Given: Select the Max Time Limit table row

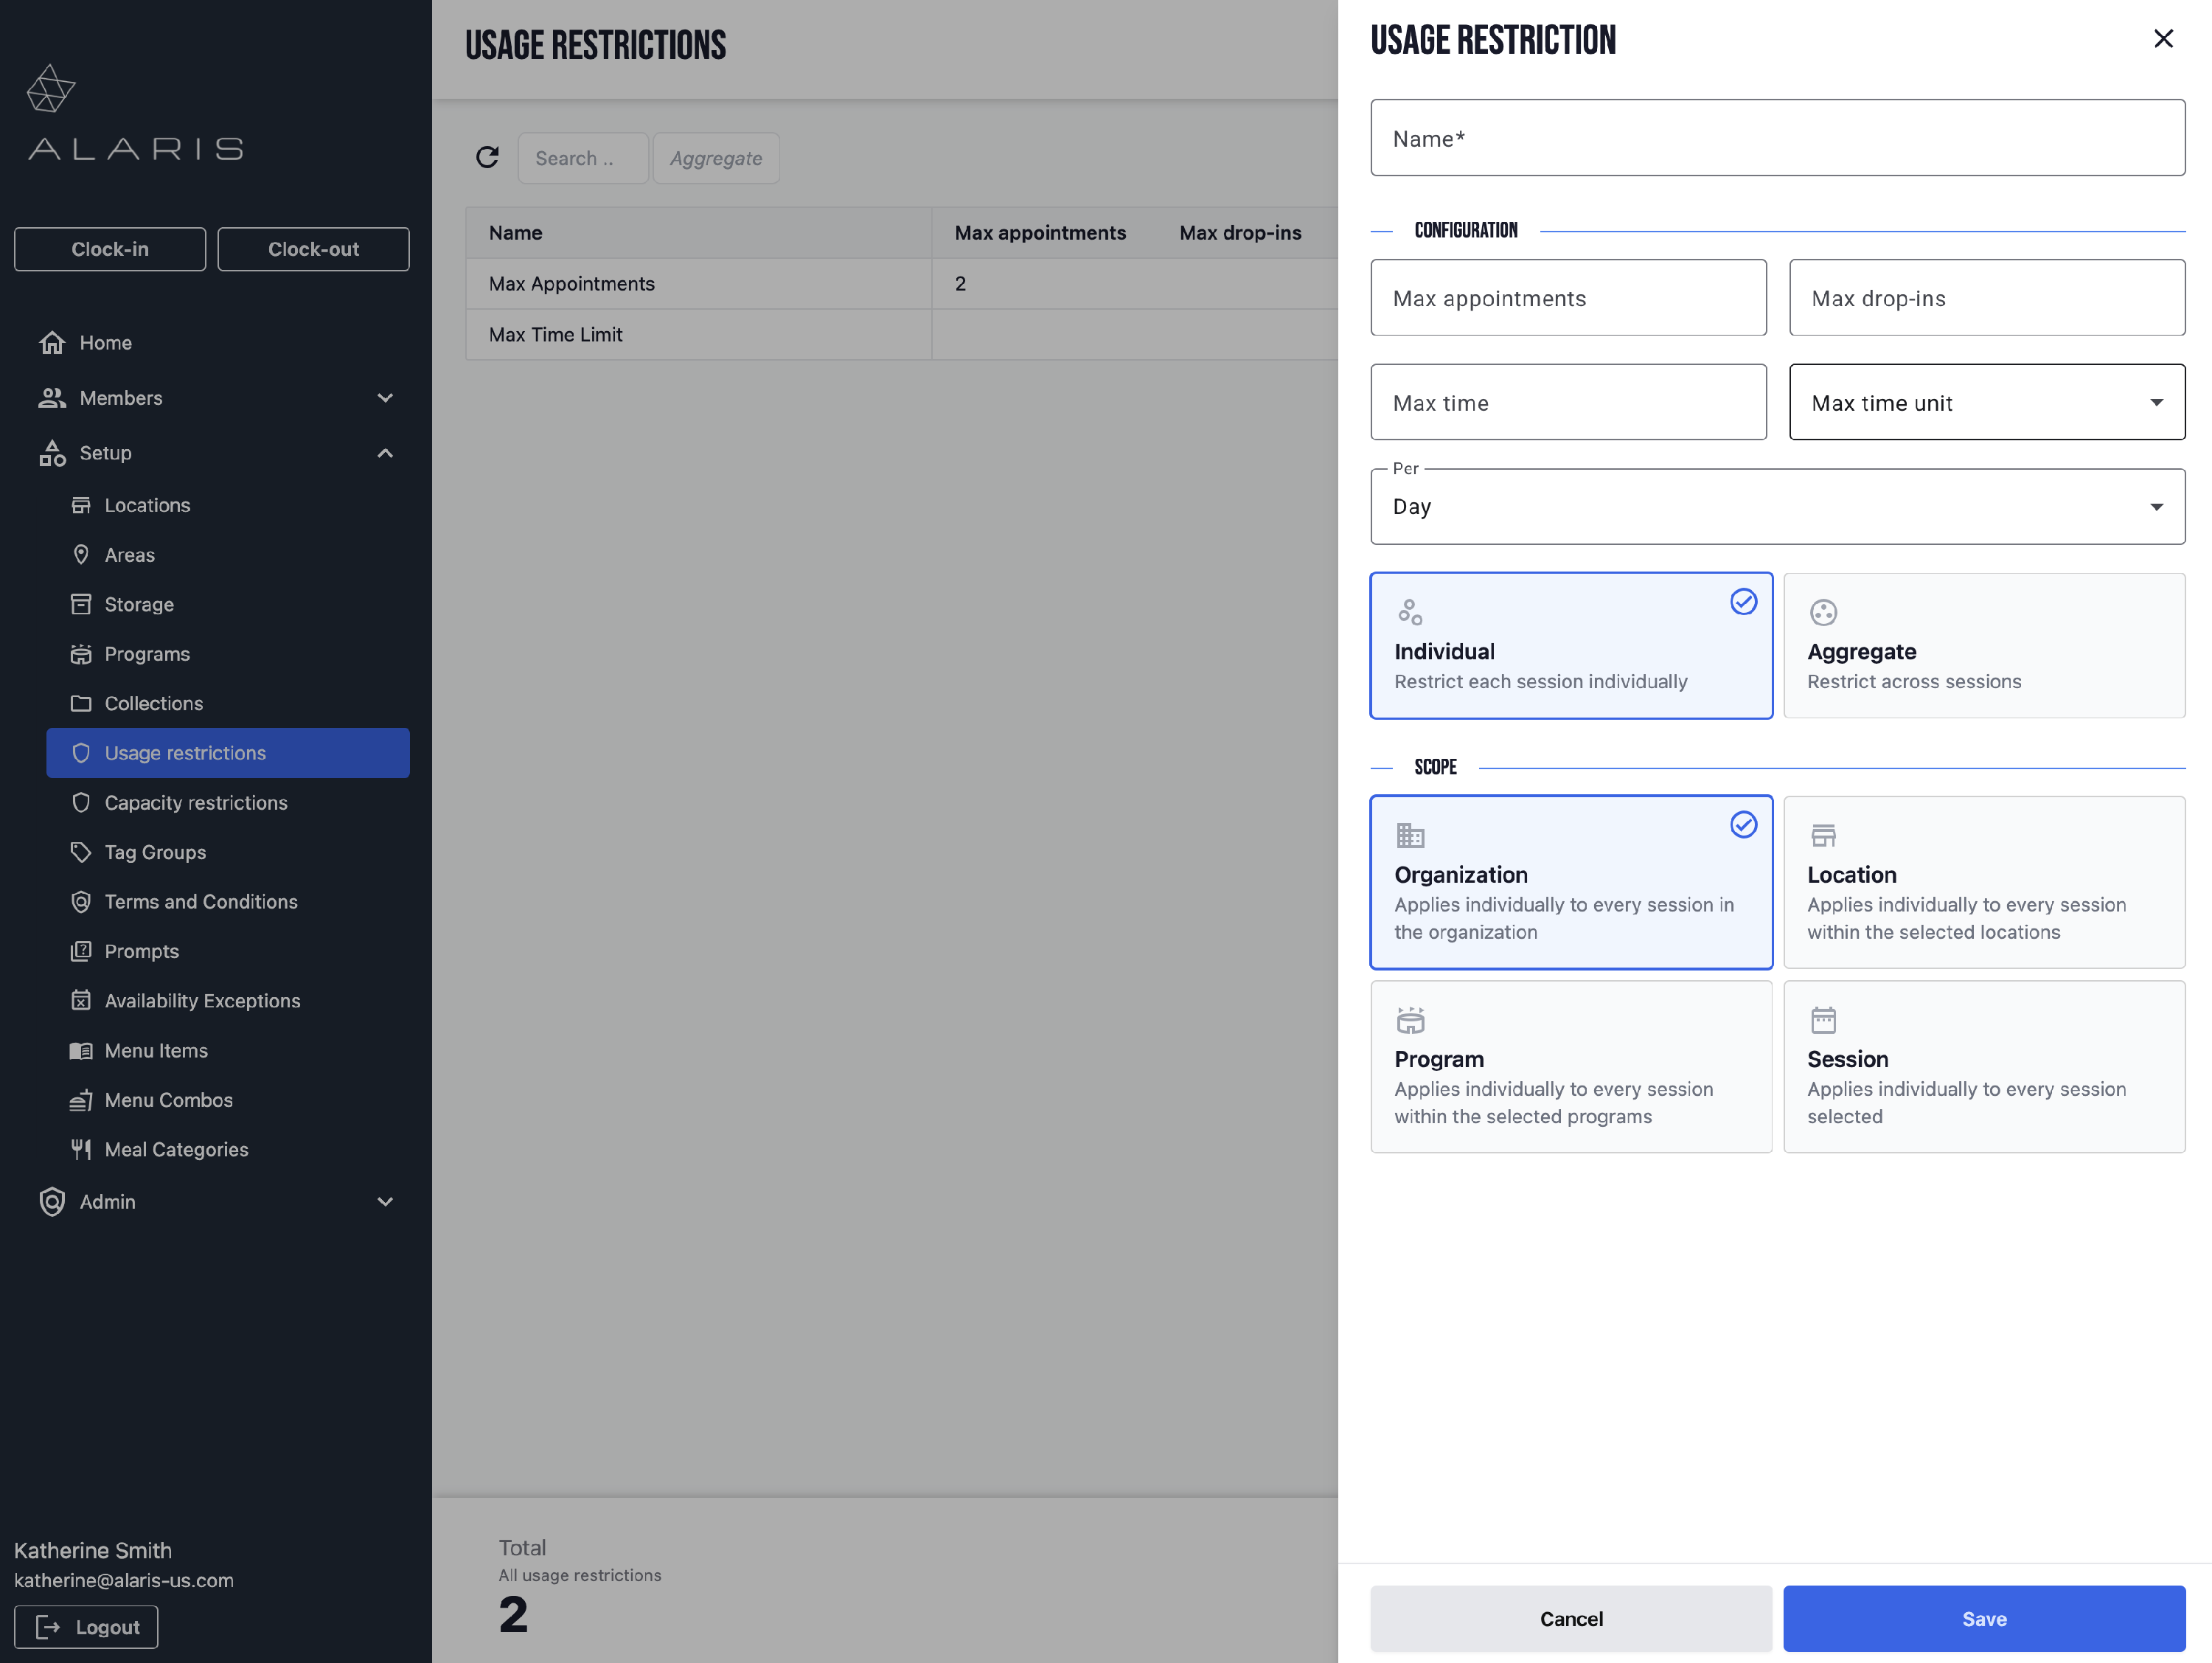Looking at the screenshot, I should point(901,335).
